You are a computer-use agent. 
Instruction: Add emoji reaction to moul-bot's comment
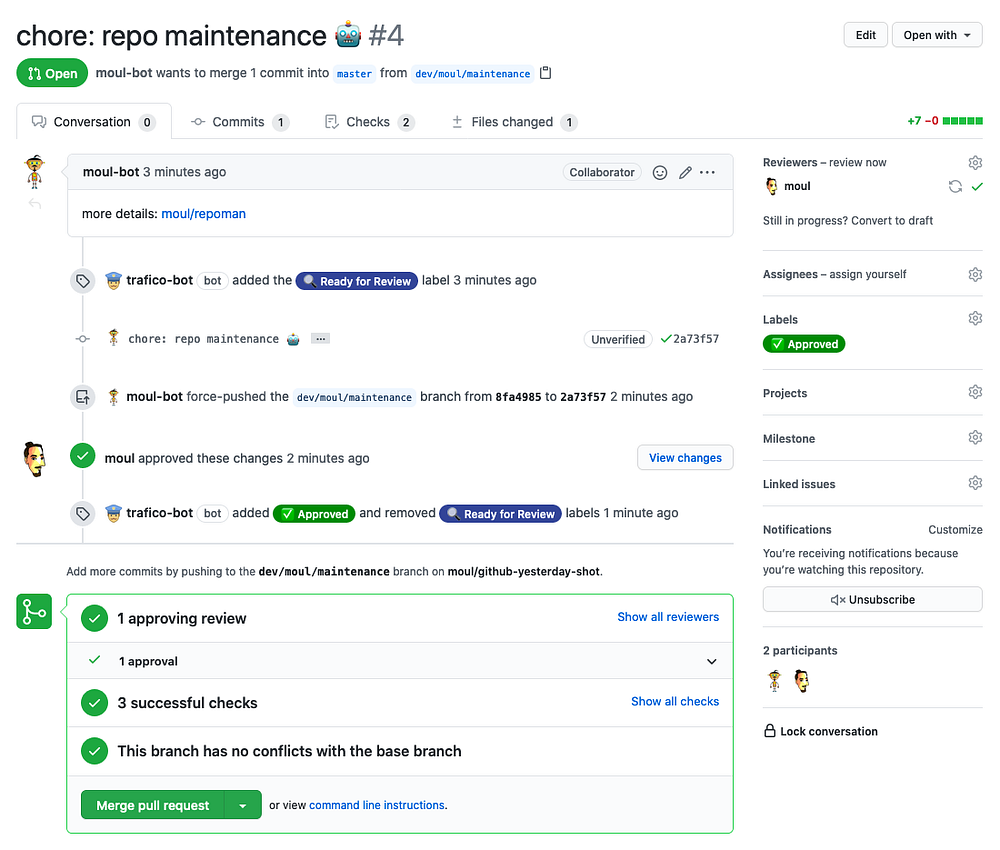(660, 172)
